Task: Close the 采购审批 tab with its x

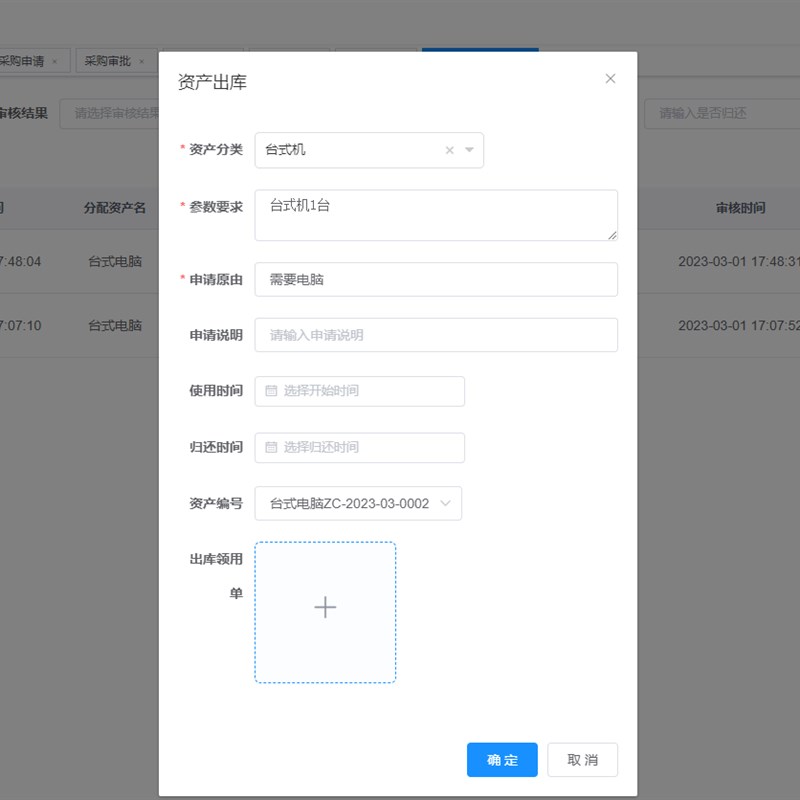Action: 141,62
